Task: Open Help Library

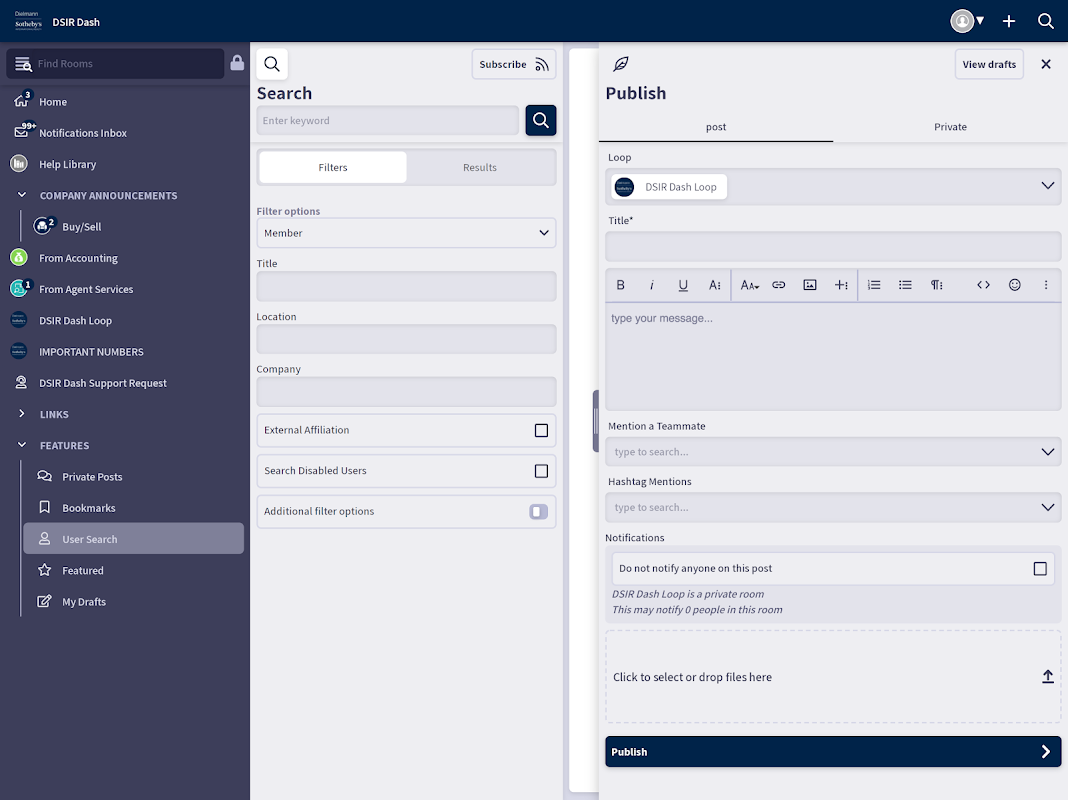Action: (67, 164)
